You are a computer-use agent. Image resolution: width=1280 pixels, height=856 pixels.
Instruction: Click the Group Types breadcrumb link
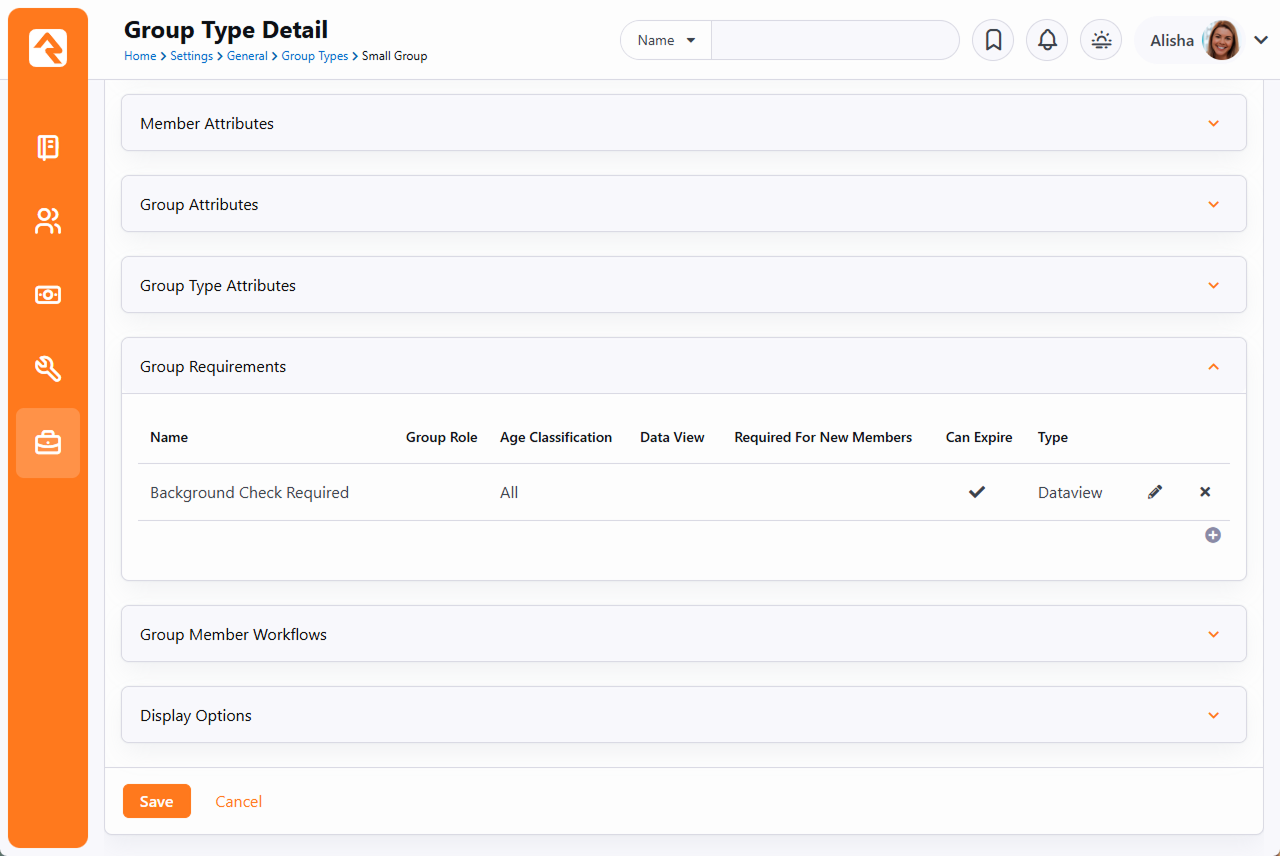314,56
